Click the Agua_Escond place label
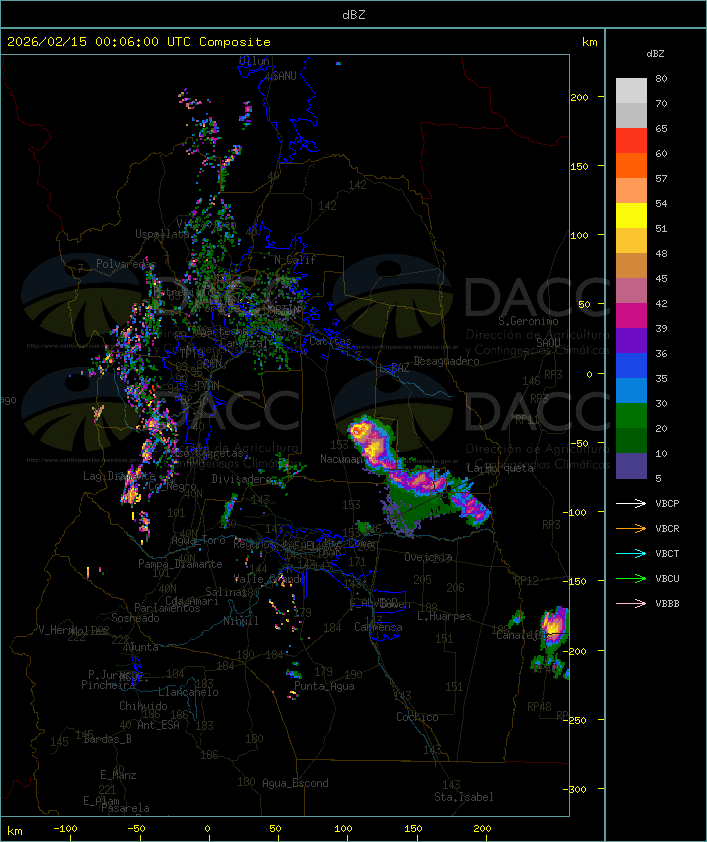This screenshot has height=842, width=707. [295, 783]
